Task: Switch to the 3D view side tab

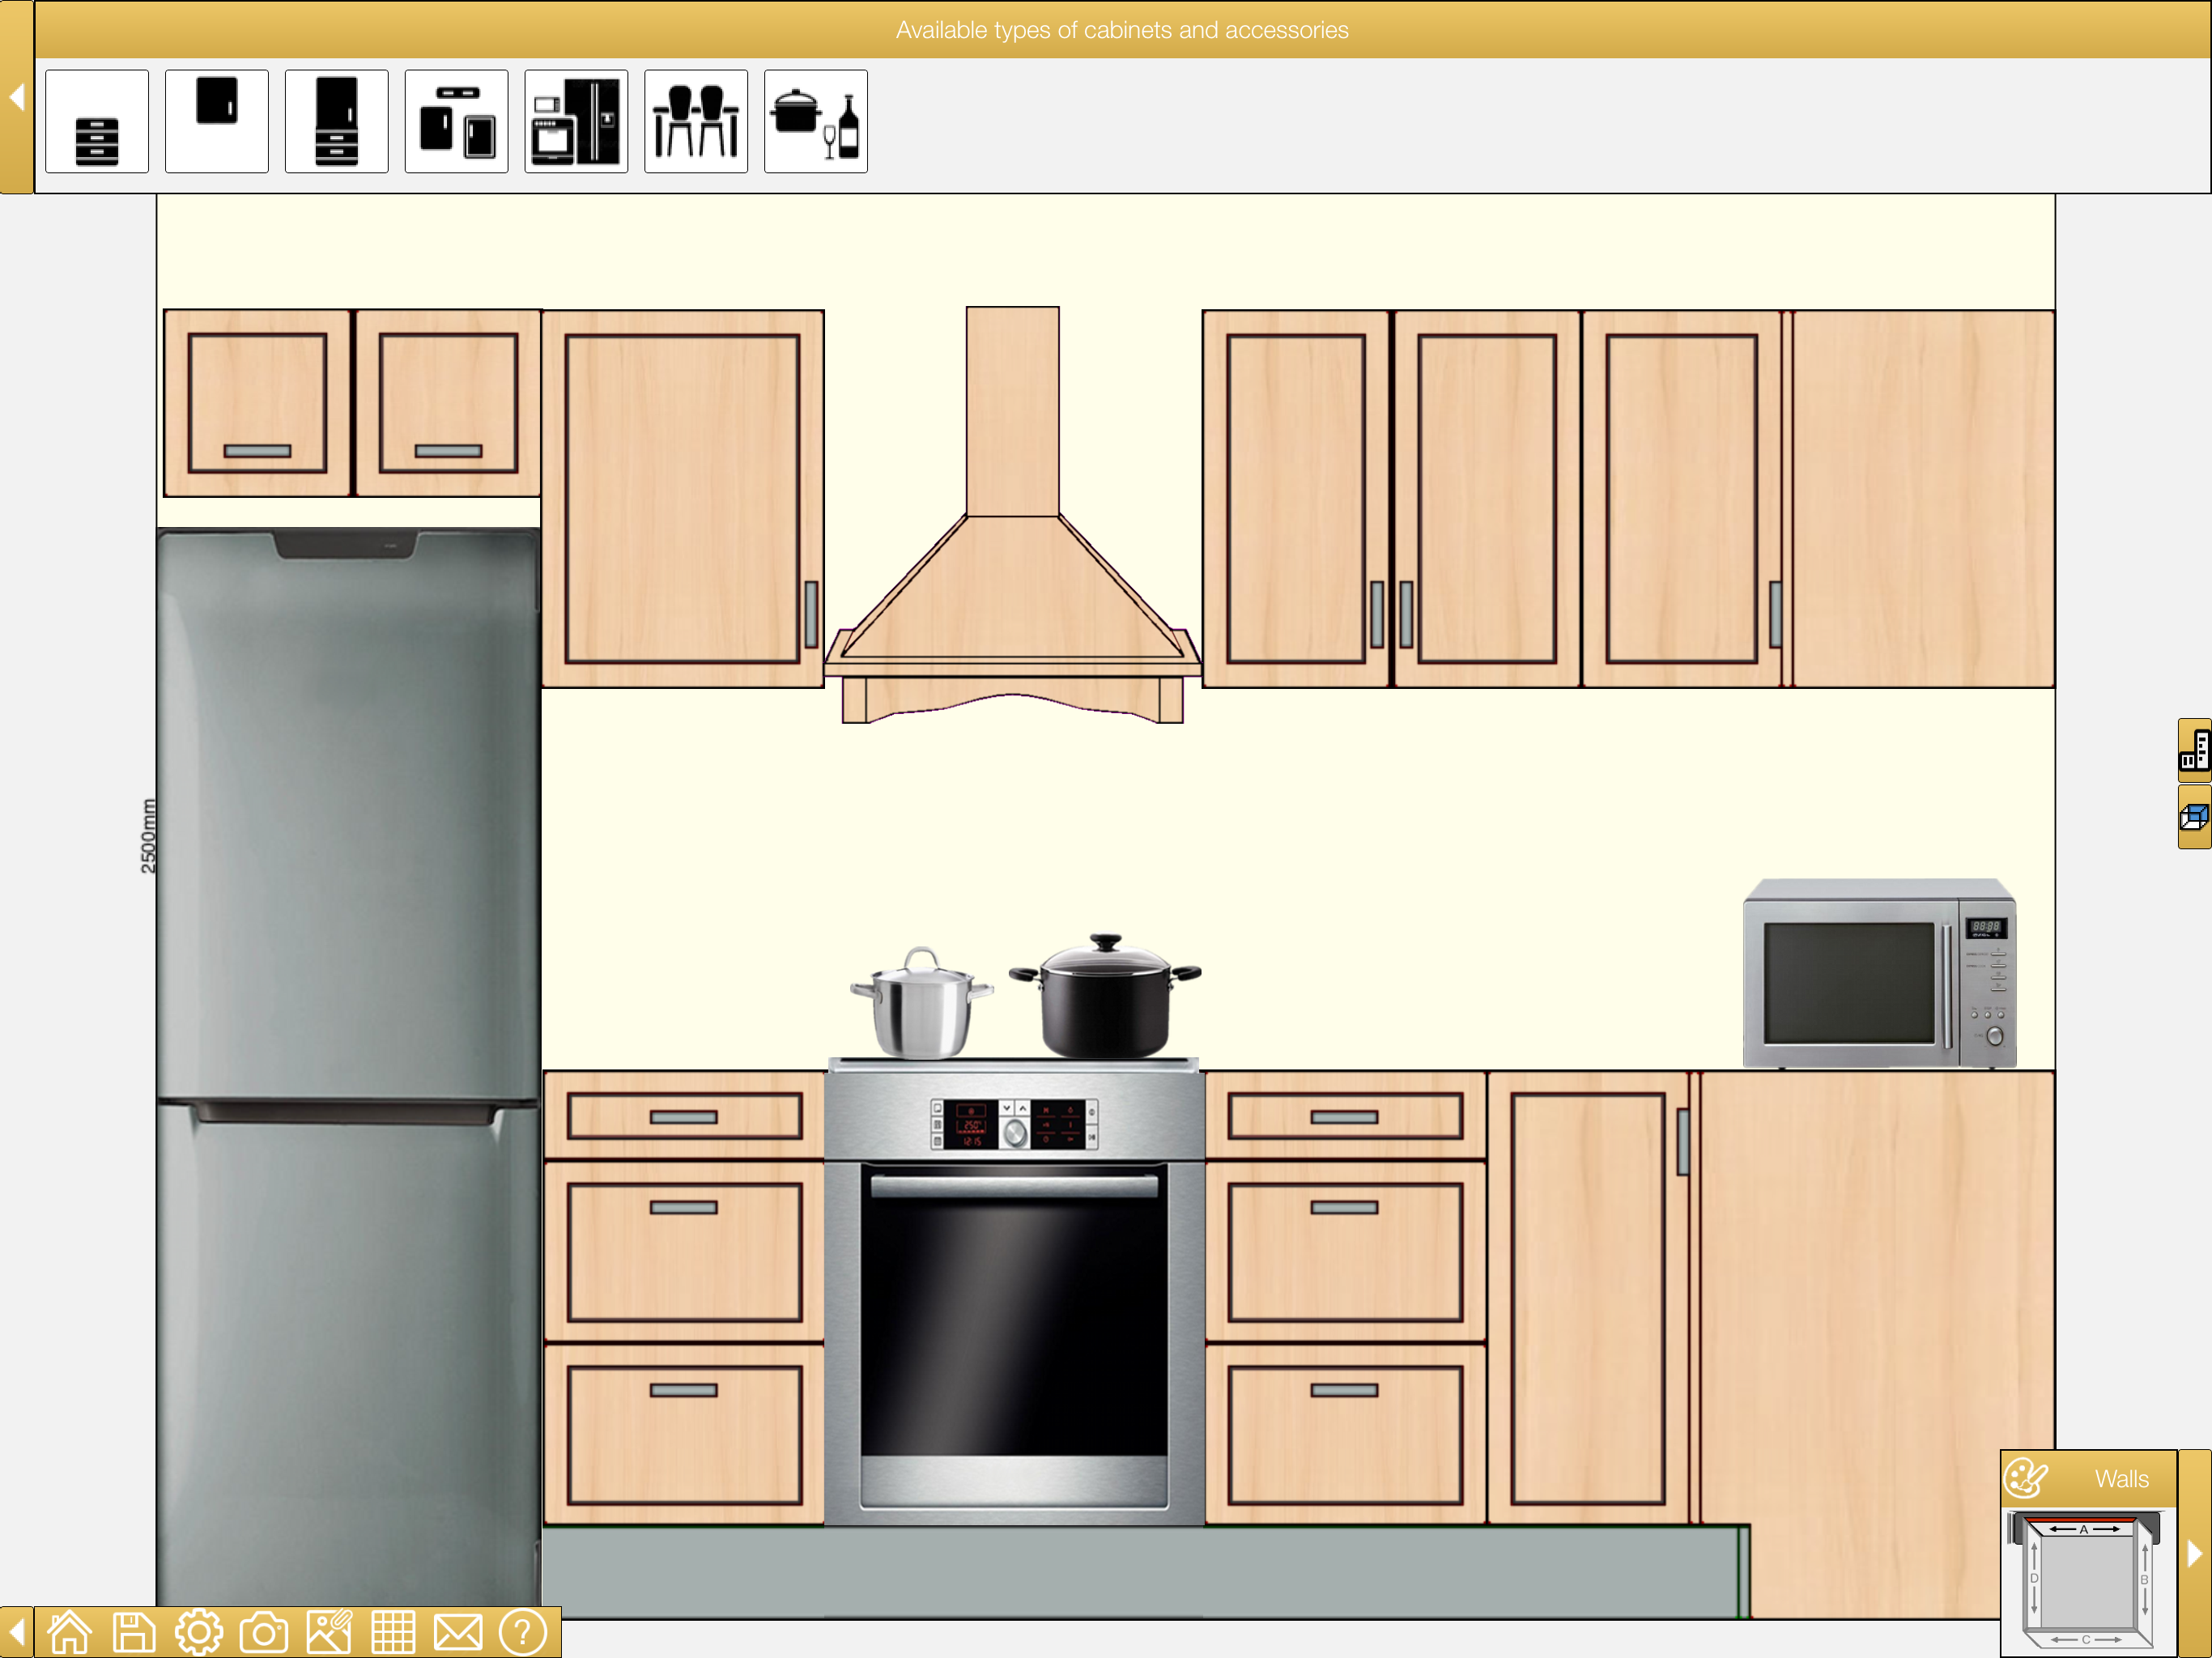Action: [x=2194, y=817]
